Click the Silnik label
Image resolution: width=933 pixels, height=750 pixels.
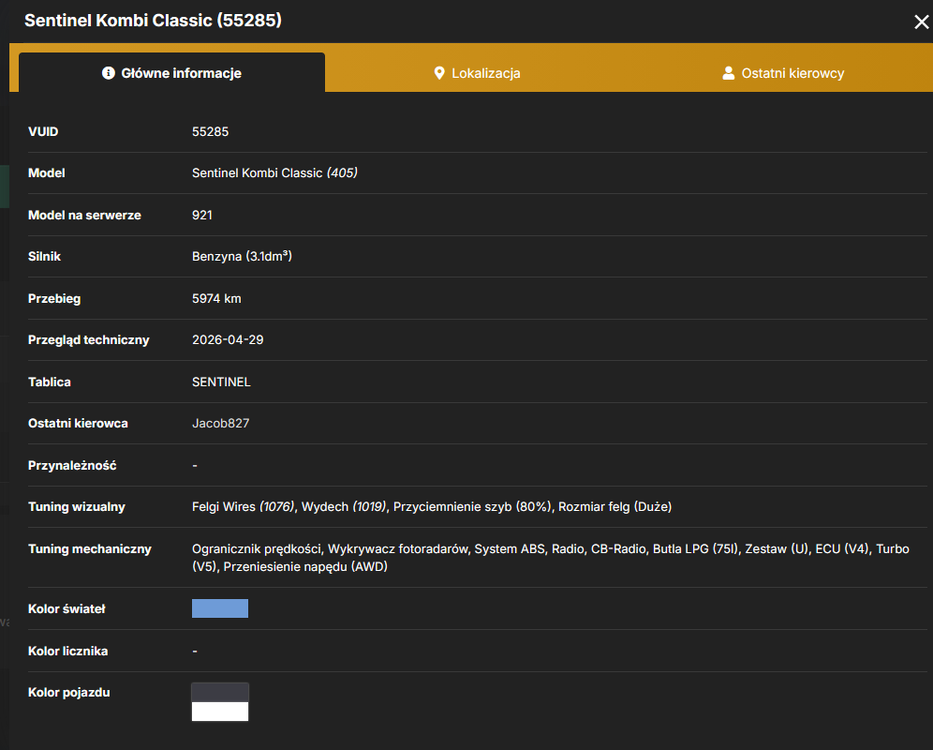click(44, 256)
